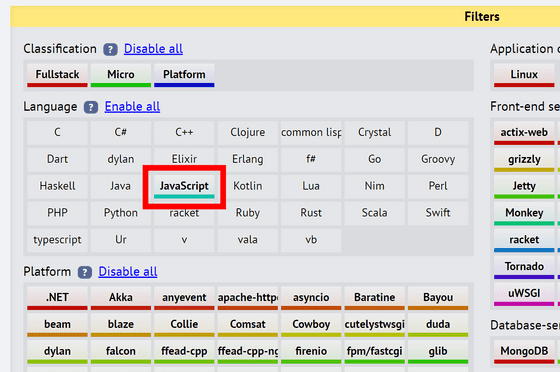Enable the Rust language filter

pyautogui.click(x=311, y=213)
